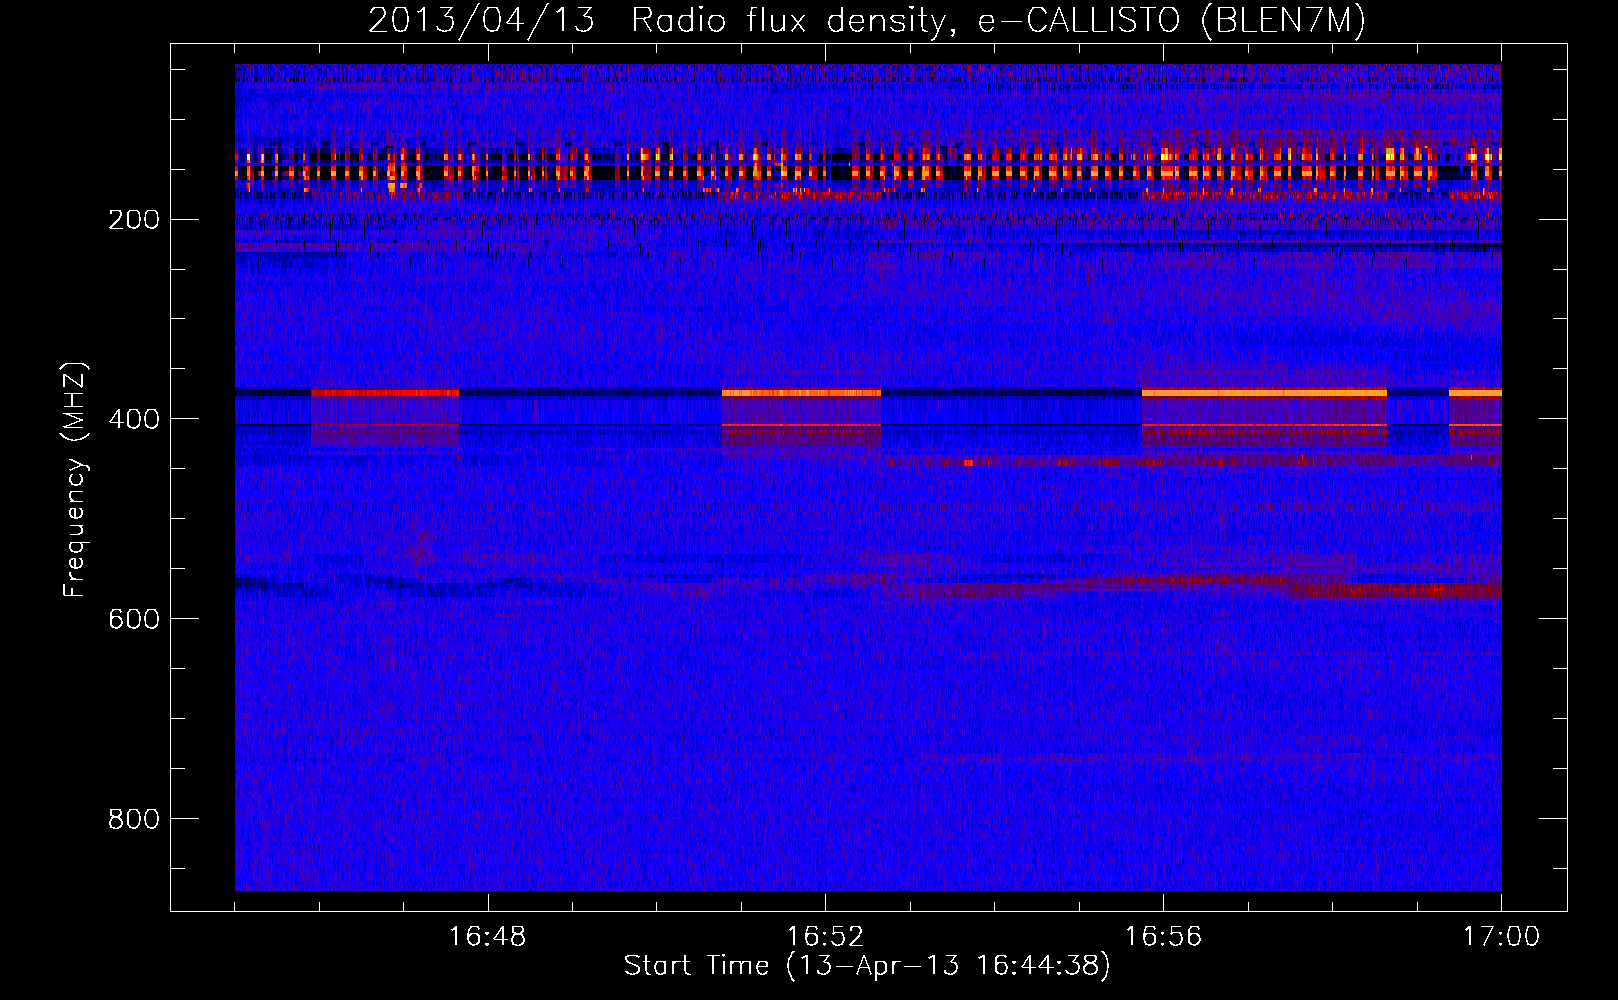
Task: Click the 400 frequency tick label
Action: (134, 419)
